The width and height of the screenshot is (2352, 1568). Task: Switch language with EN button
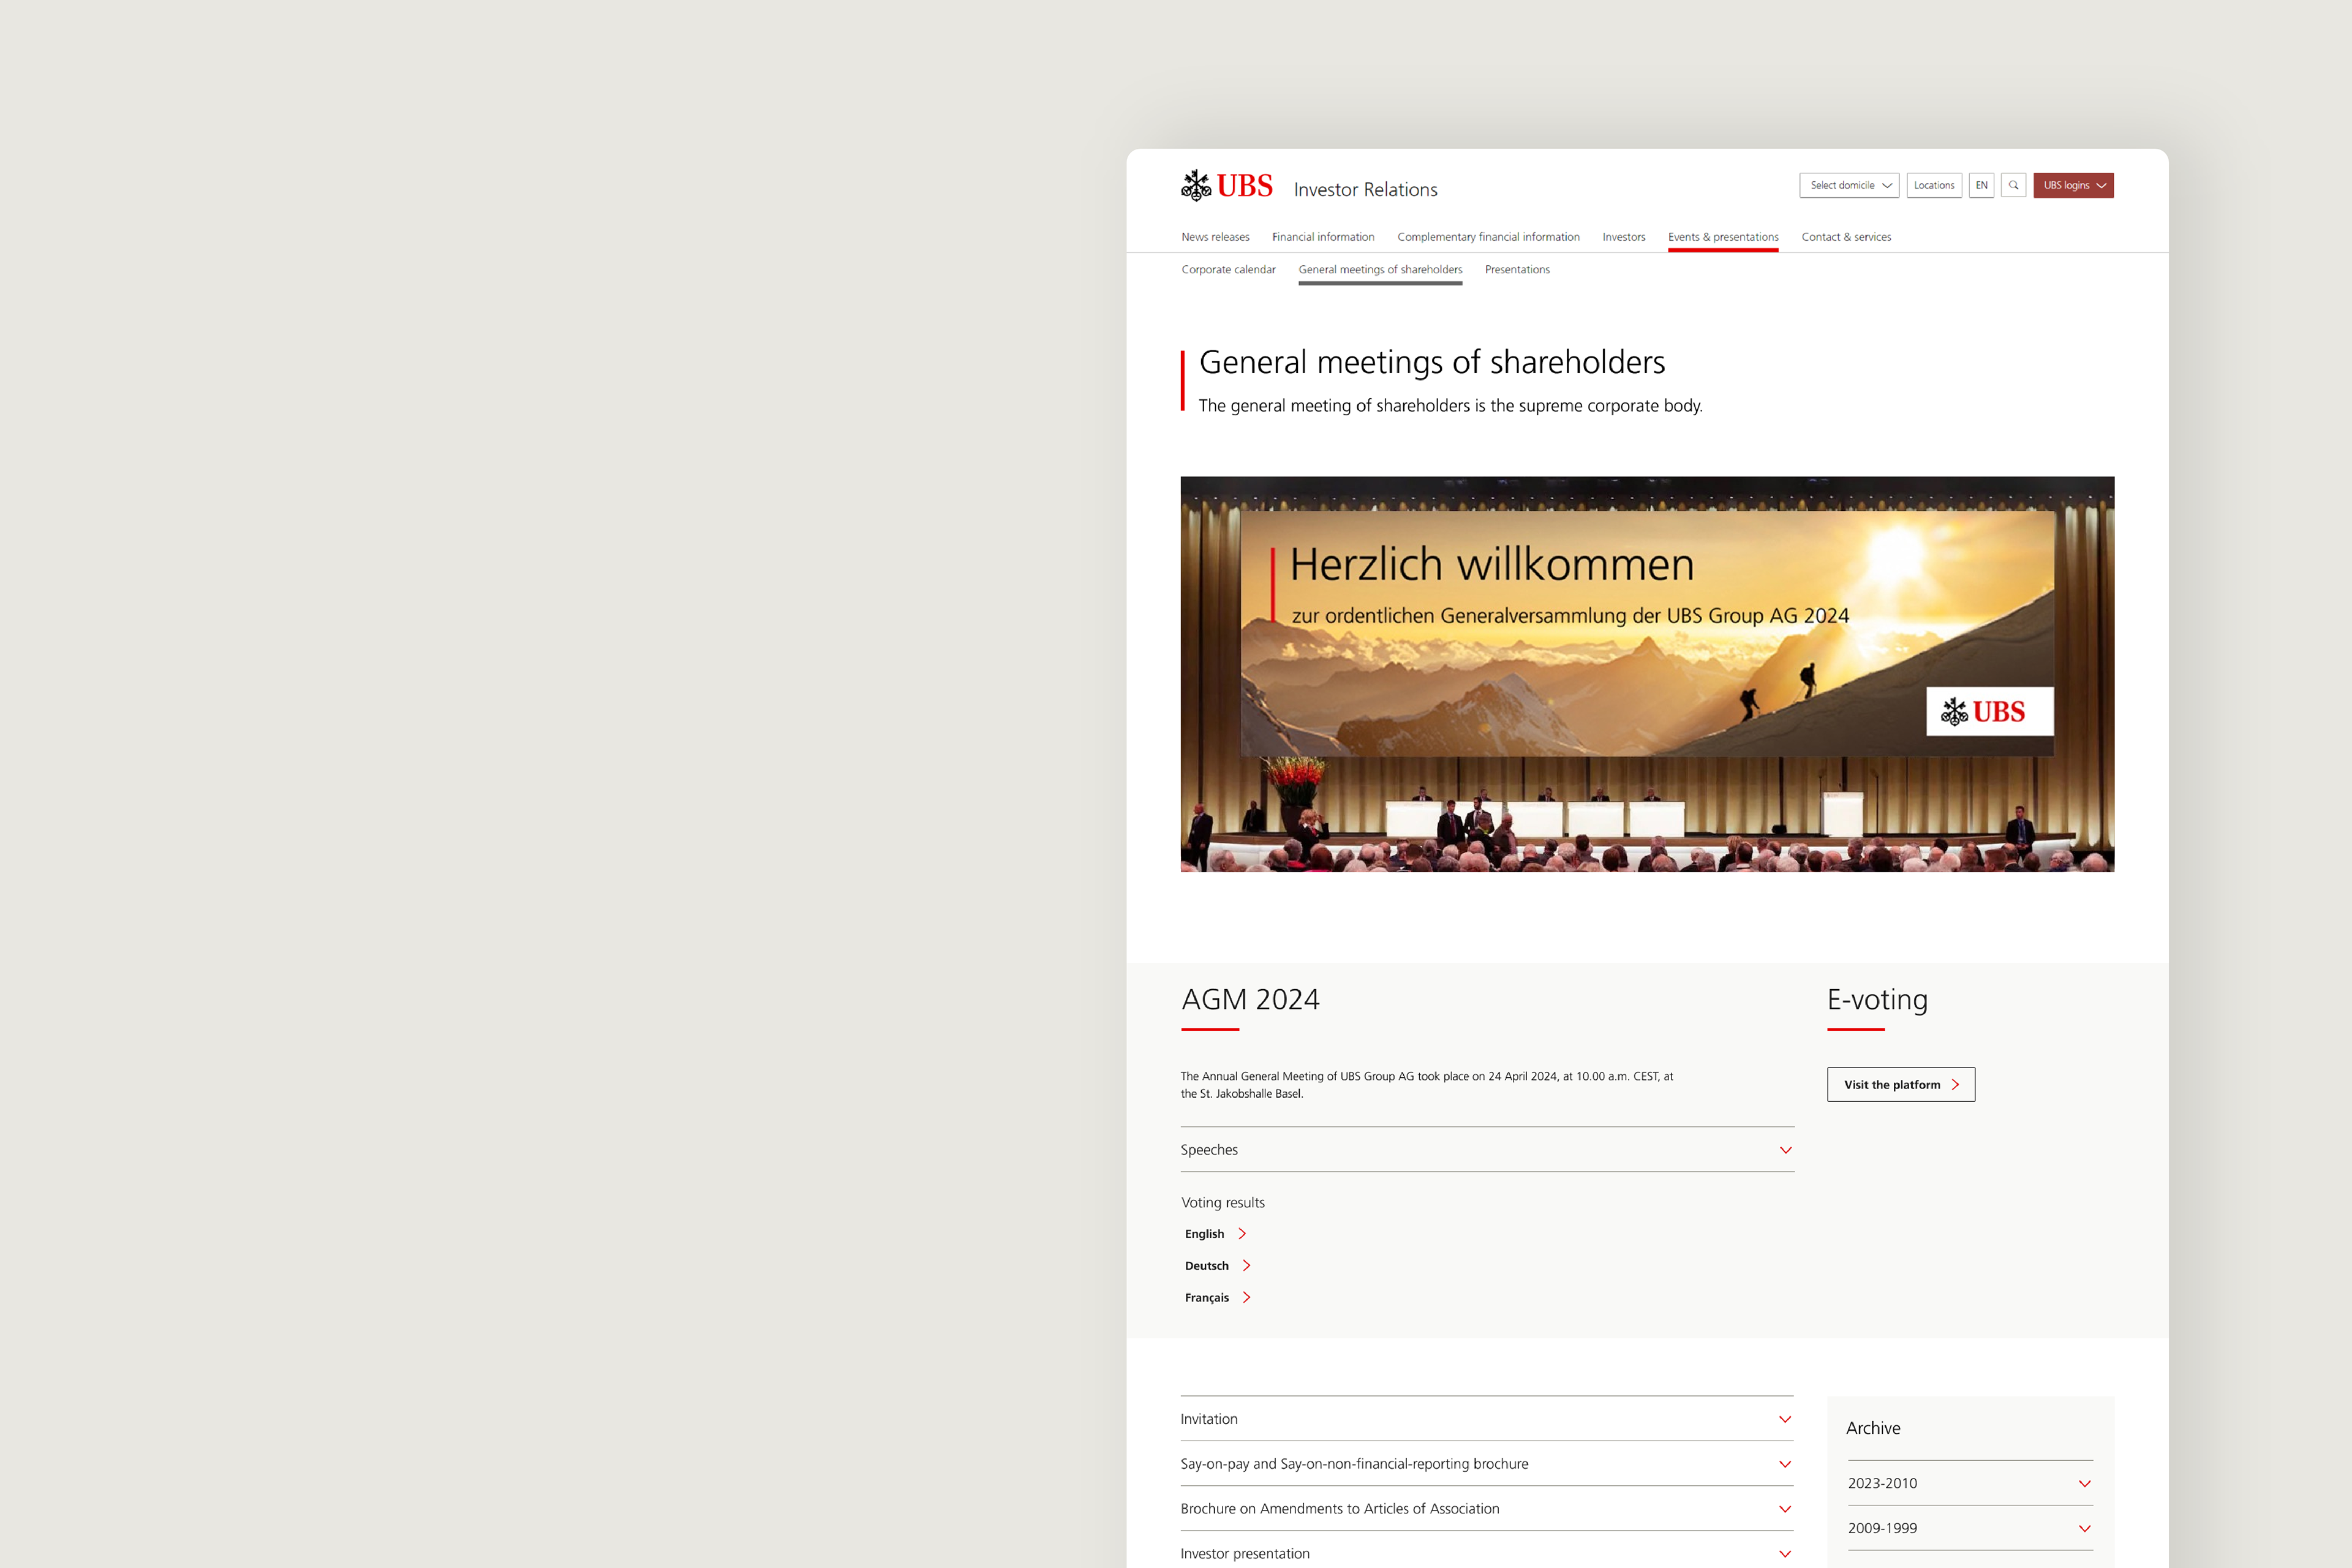tap(1981, 185)
